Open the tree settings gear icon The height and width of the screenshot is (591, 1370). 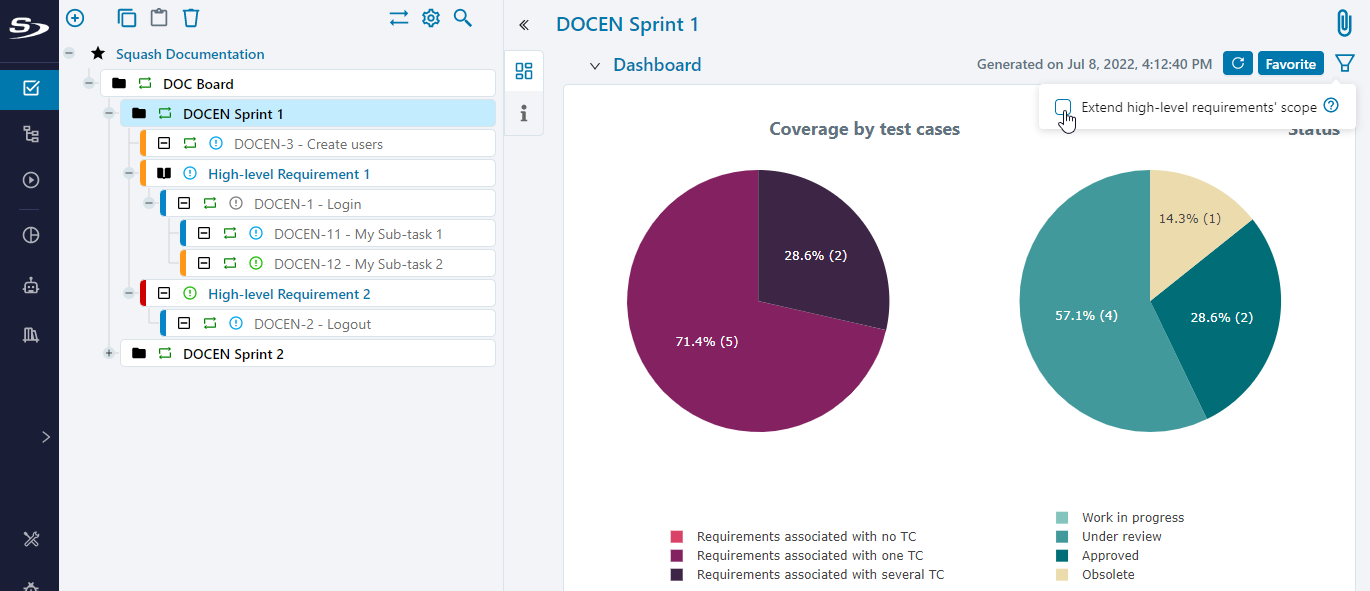431,18
